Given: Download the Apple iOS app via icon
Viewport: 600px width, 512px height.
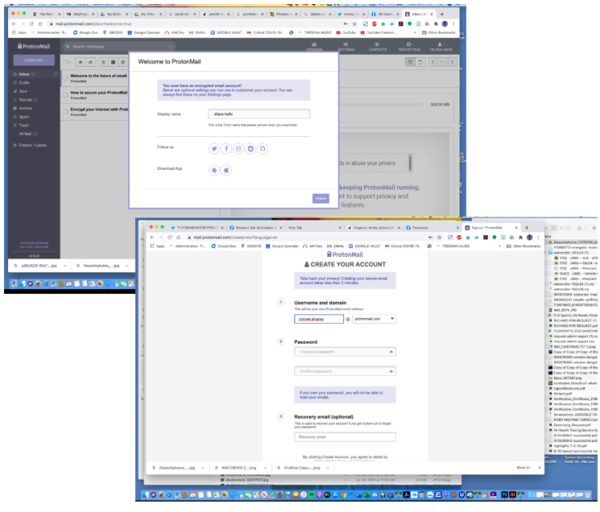Looking at the screenshot, I should click(x=227, y=170).
